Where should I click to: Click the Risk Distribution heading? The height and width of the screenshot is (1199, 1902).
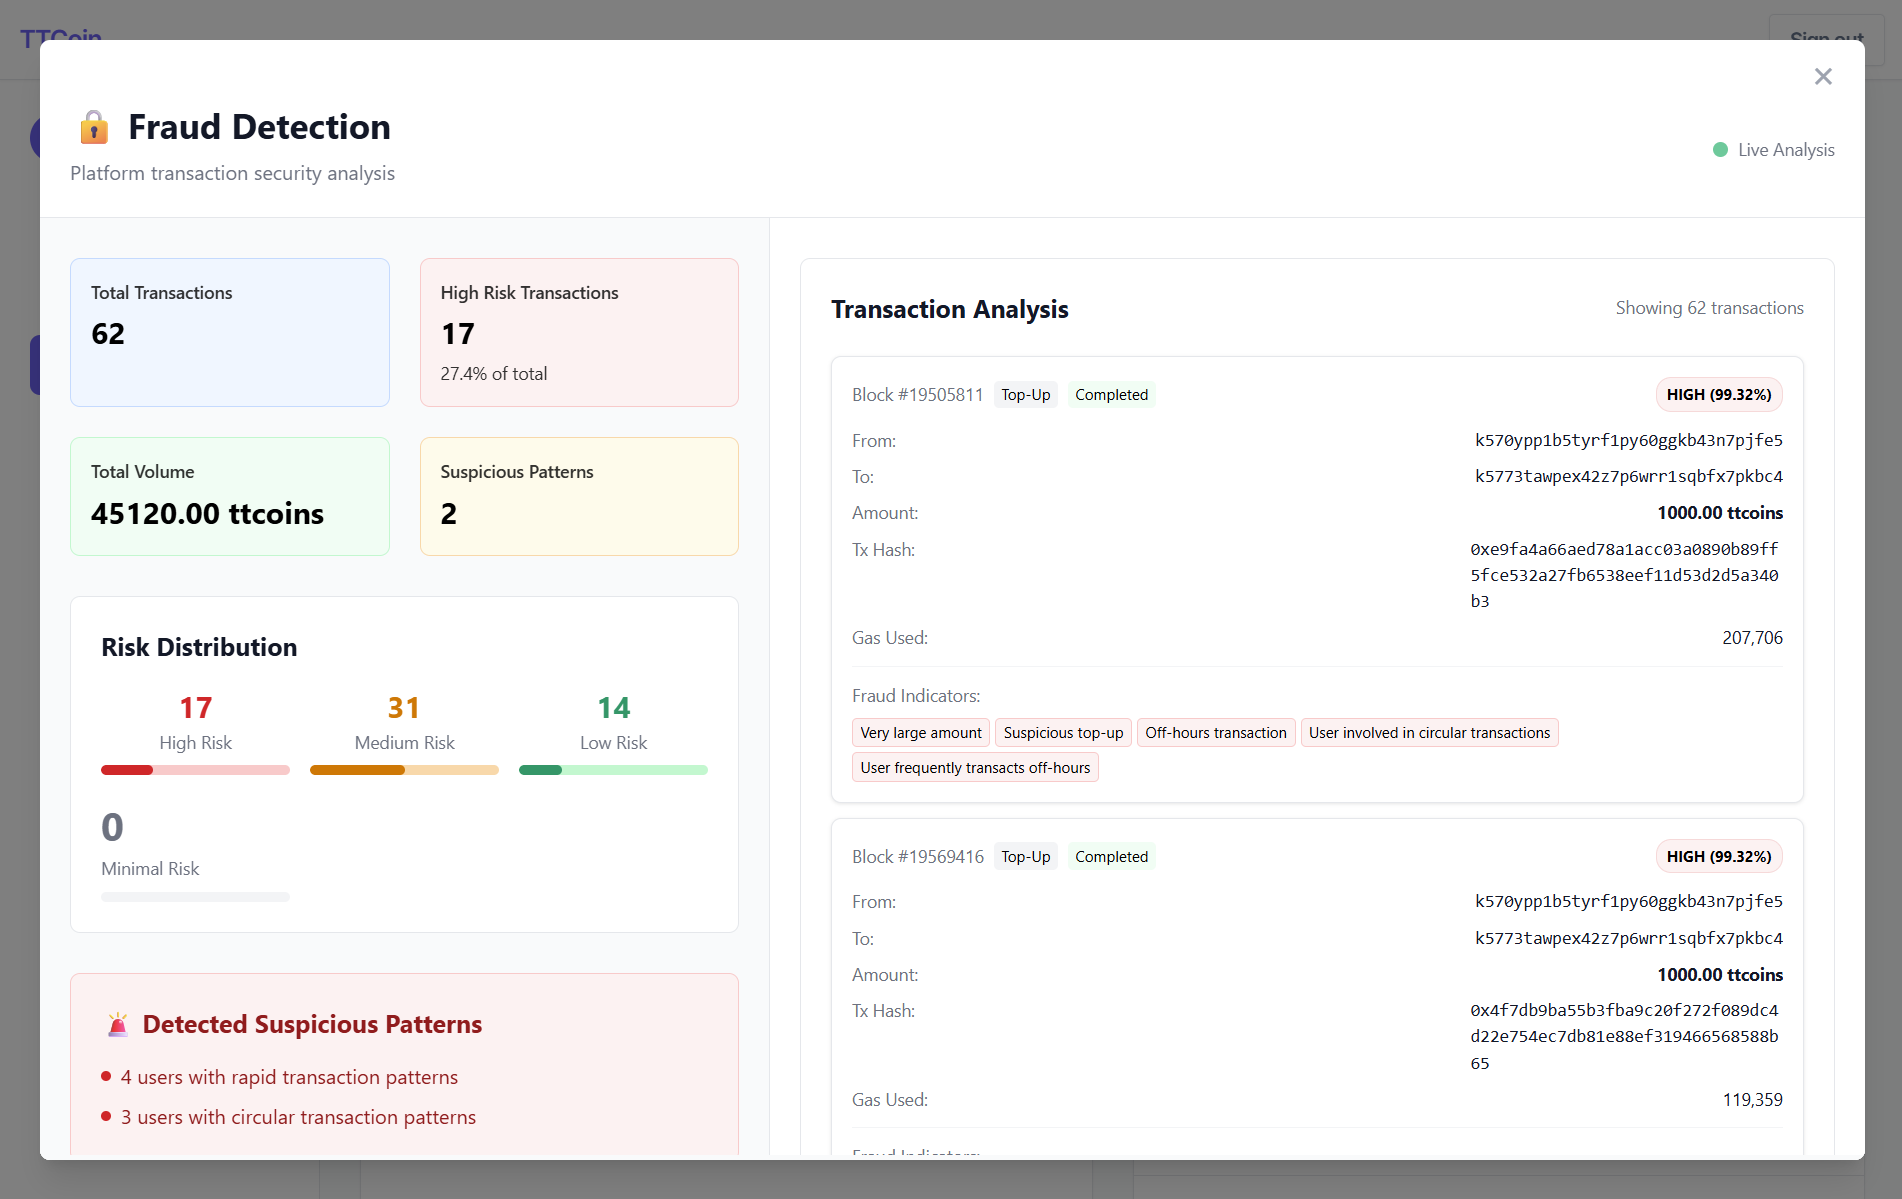[199, 648]
